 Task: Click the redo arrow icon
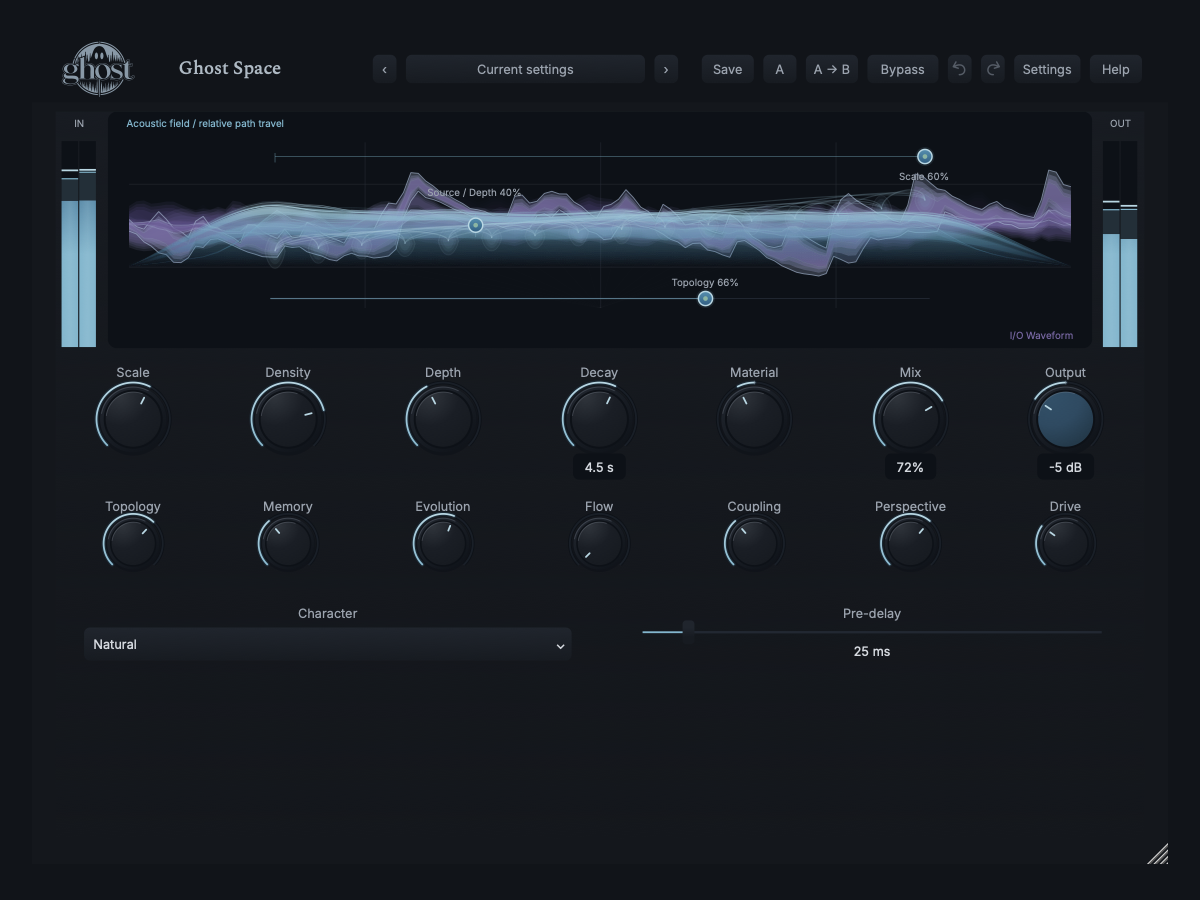pyautogui.click(x=993, y=69)
